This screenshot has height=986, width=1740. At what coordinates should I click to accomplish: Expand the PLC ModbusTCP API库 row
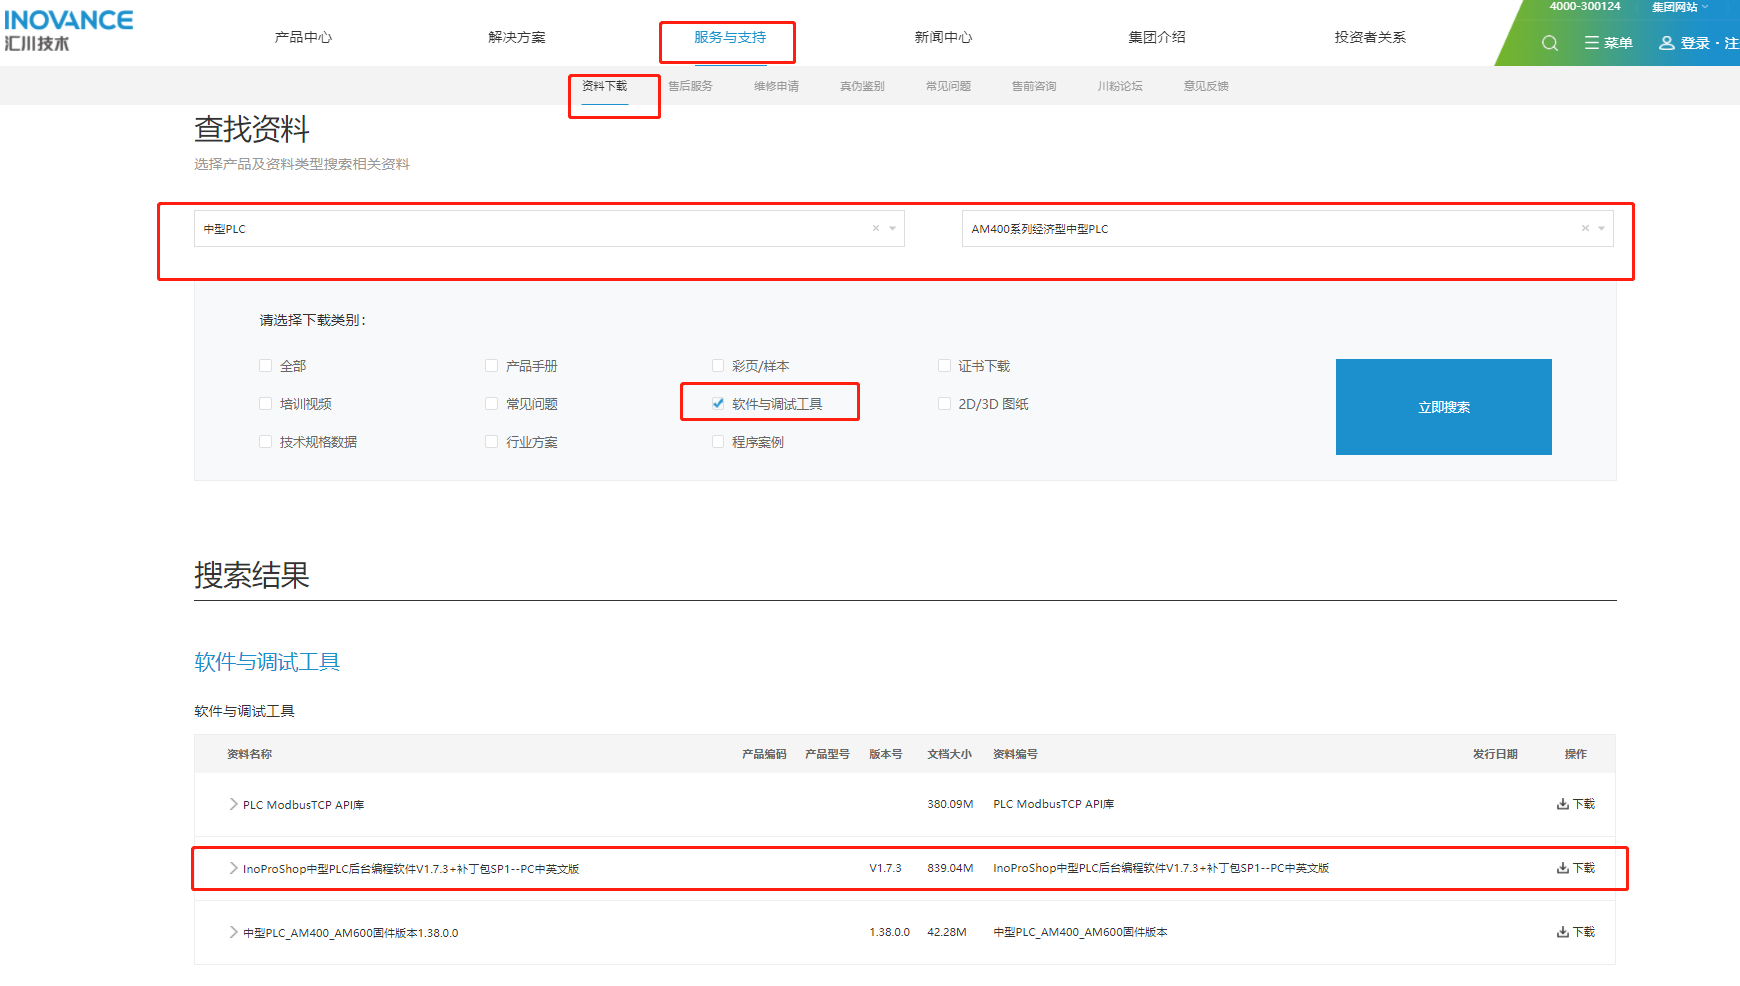pyautogui.click(x=233, y=804)
